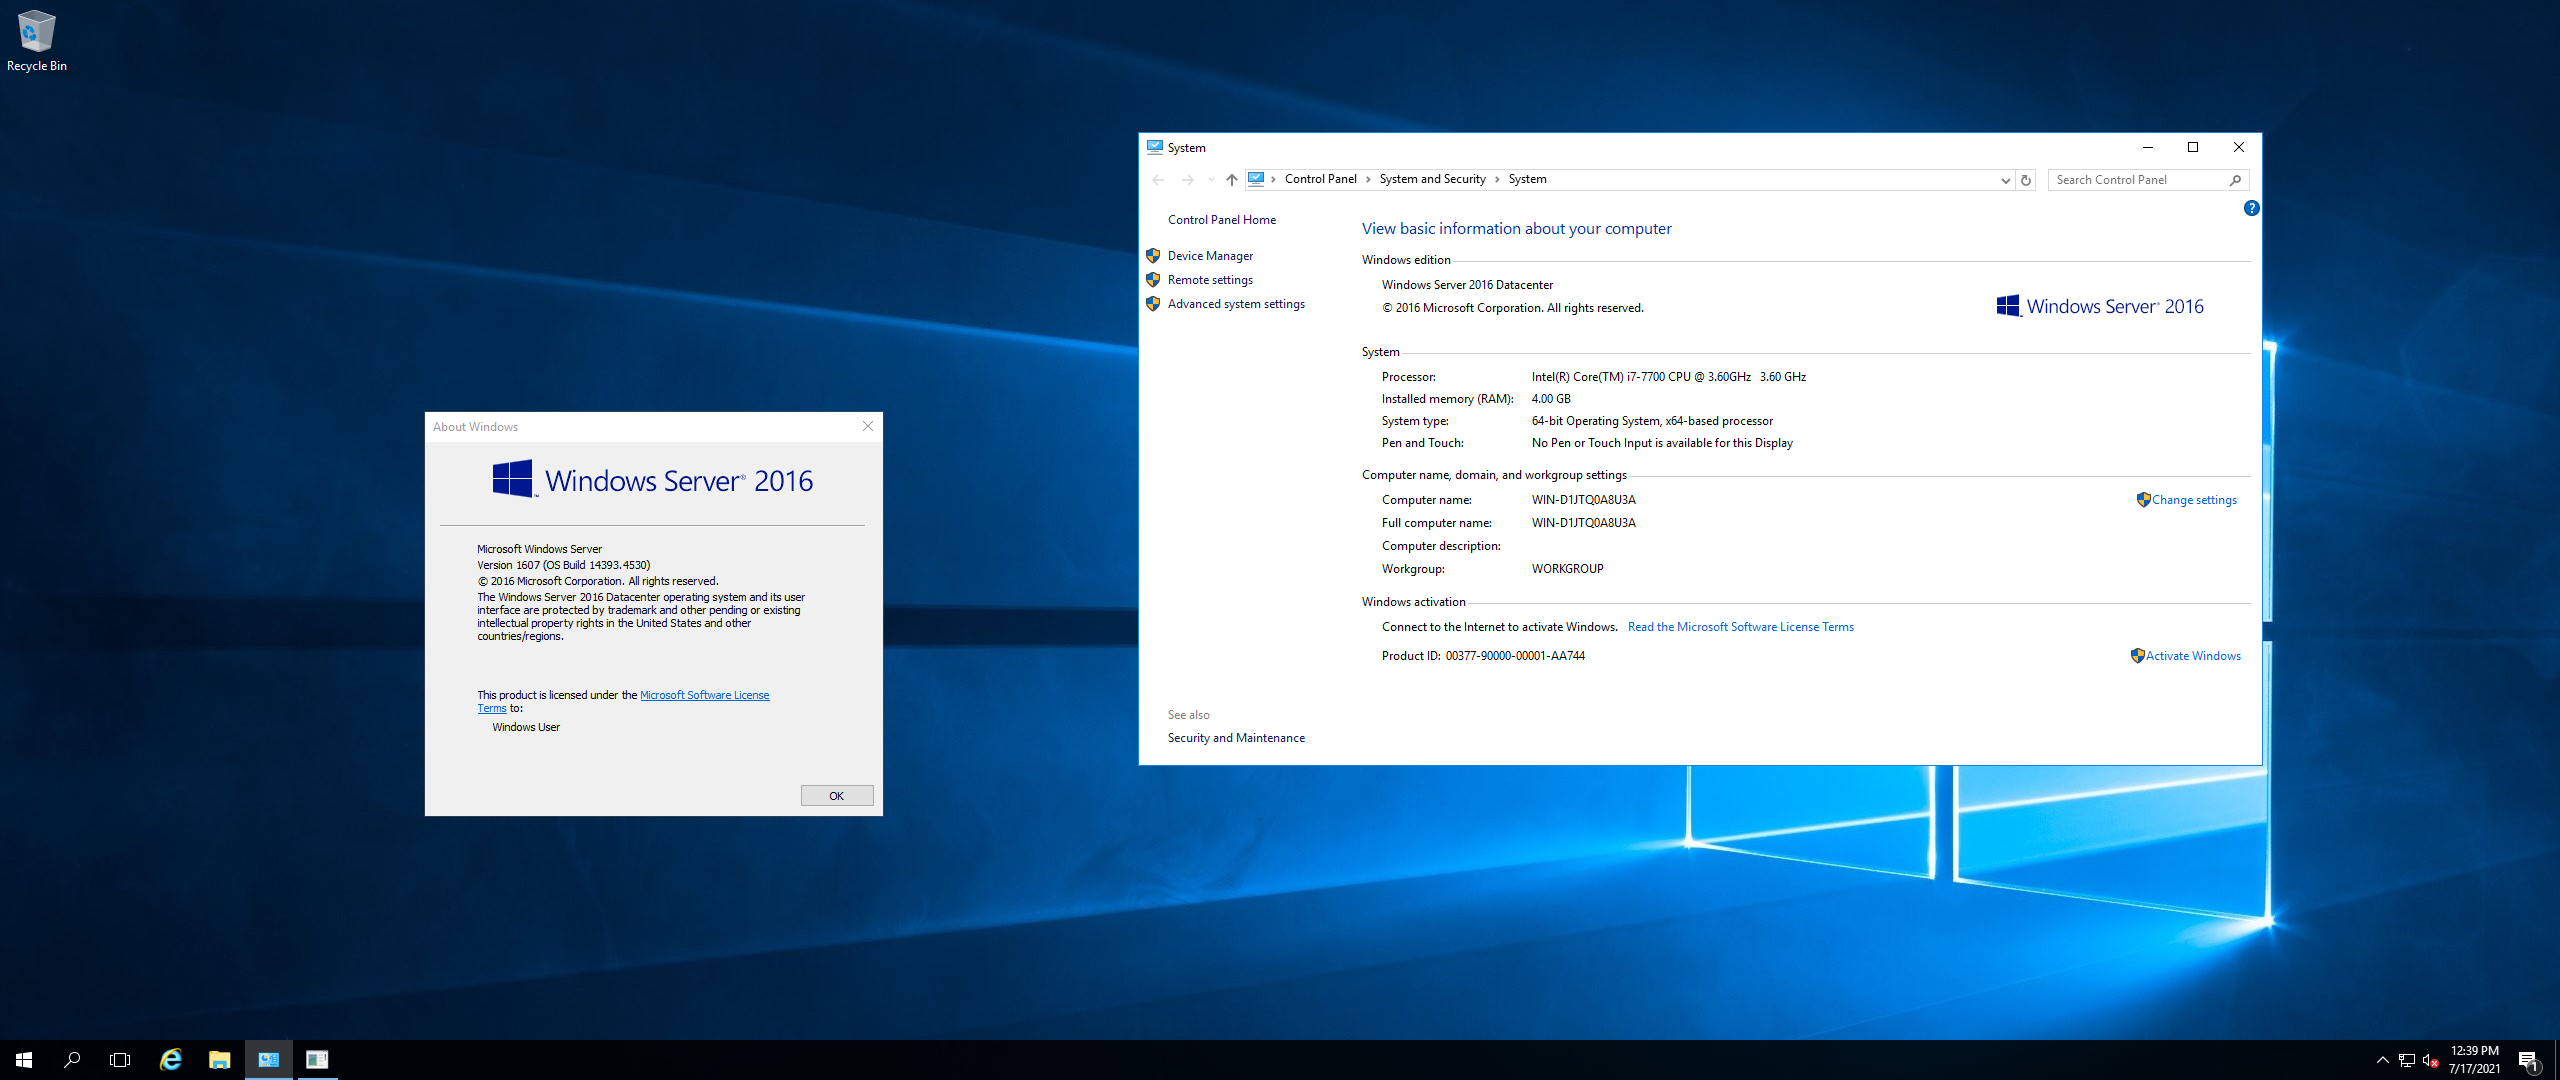Click the shield icon beside Remote settings

[1153, 280]
